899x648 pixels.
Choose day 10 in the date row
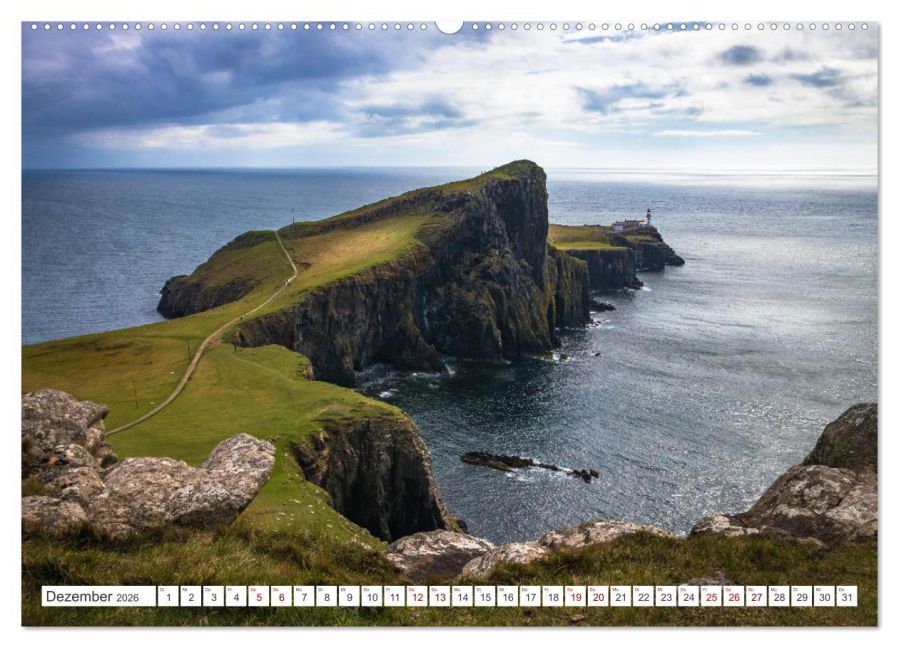click(372, 596)
